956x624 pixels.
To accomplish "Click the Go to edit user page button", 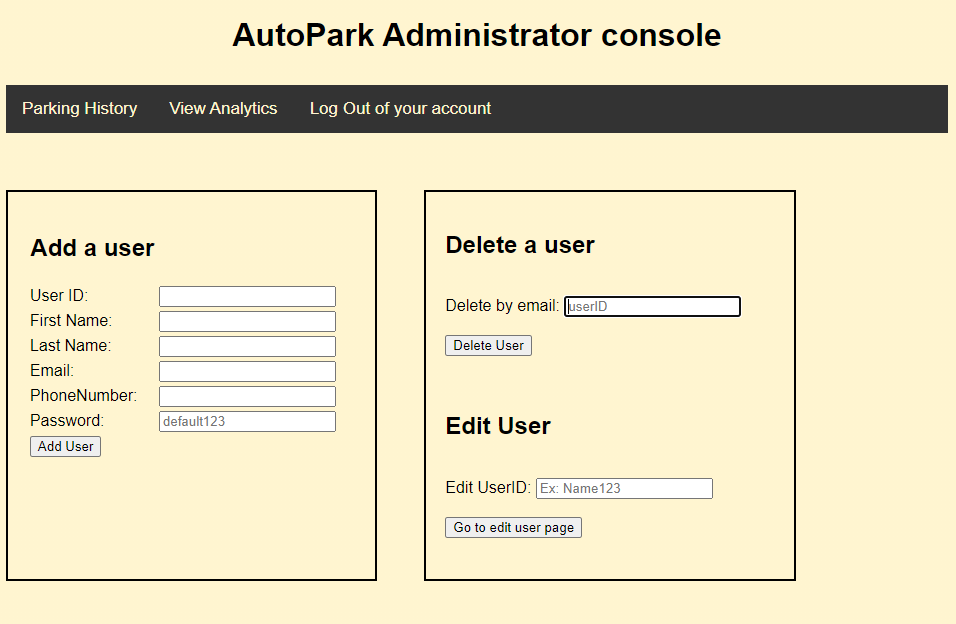I will tap(513, 527).
